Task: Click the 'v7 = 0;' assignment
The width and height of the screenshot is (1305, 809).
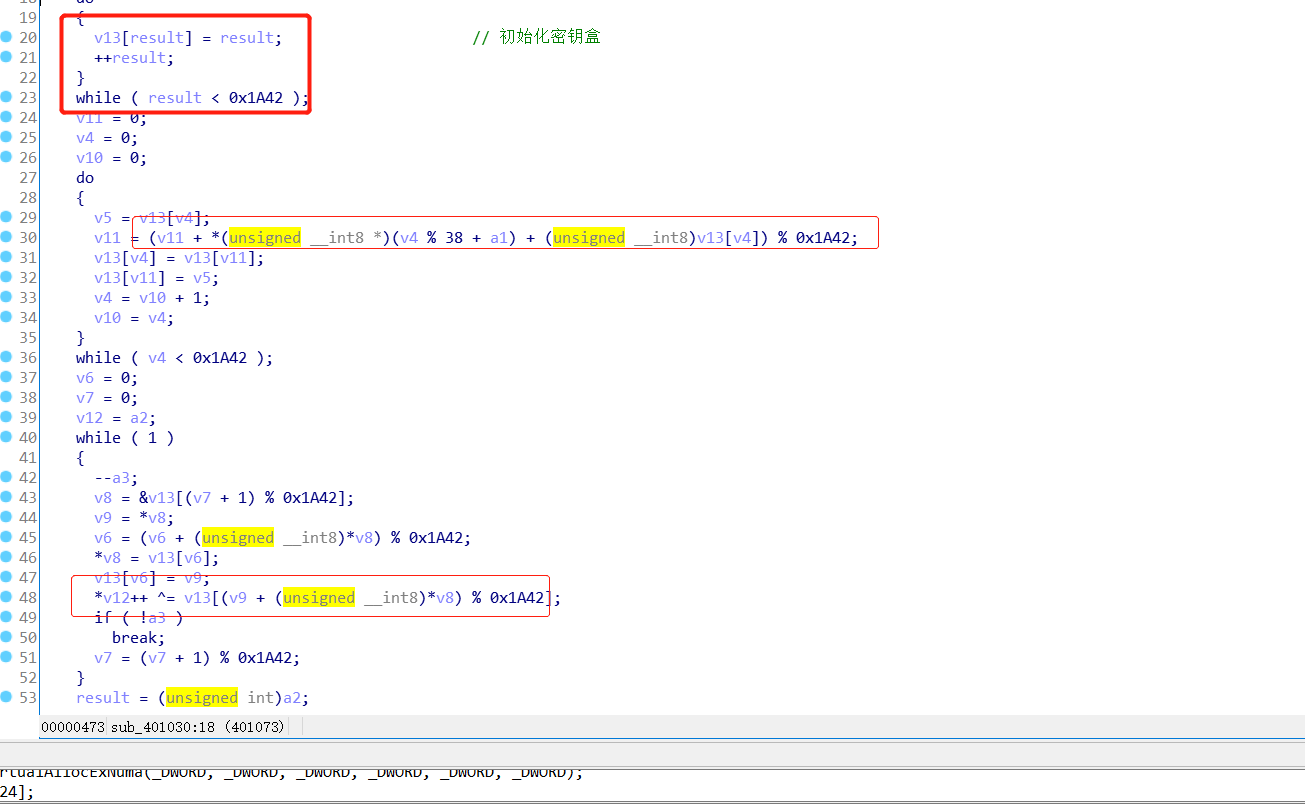Action: click(x=107, y=398)
